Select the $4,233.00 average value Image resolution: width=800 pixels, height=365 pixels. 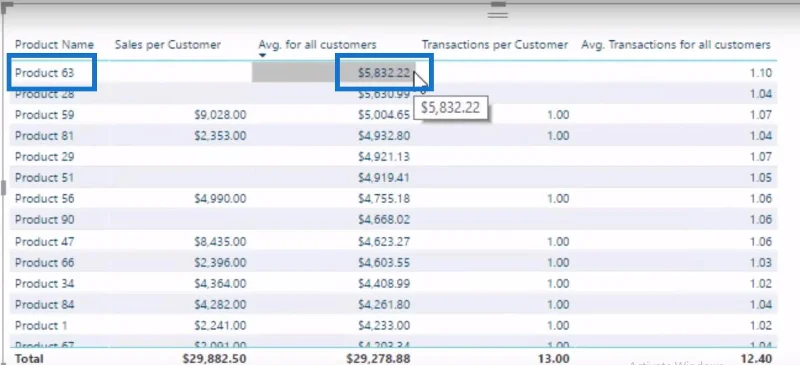384,326
